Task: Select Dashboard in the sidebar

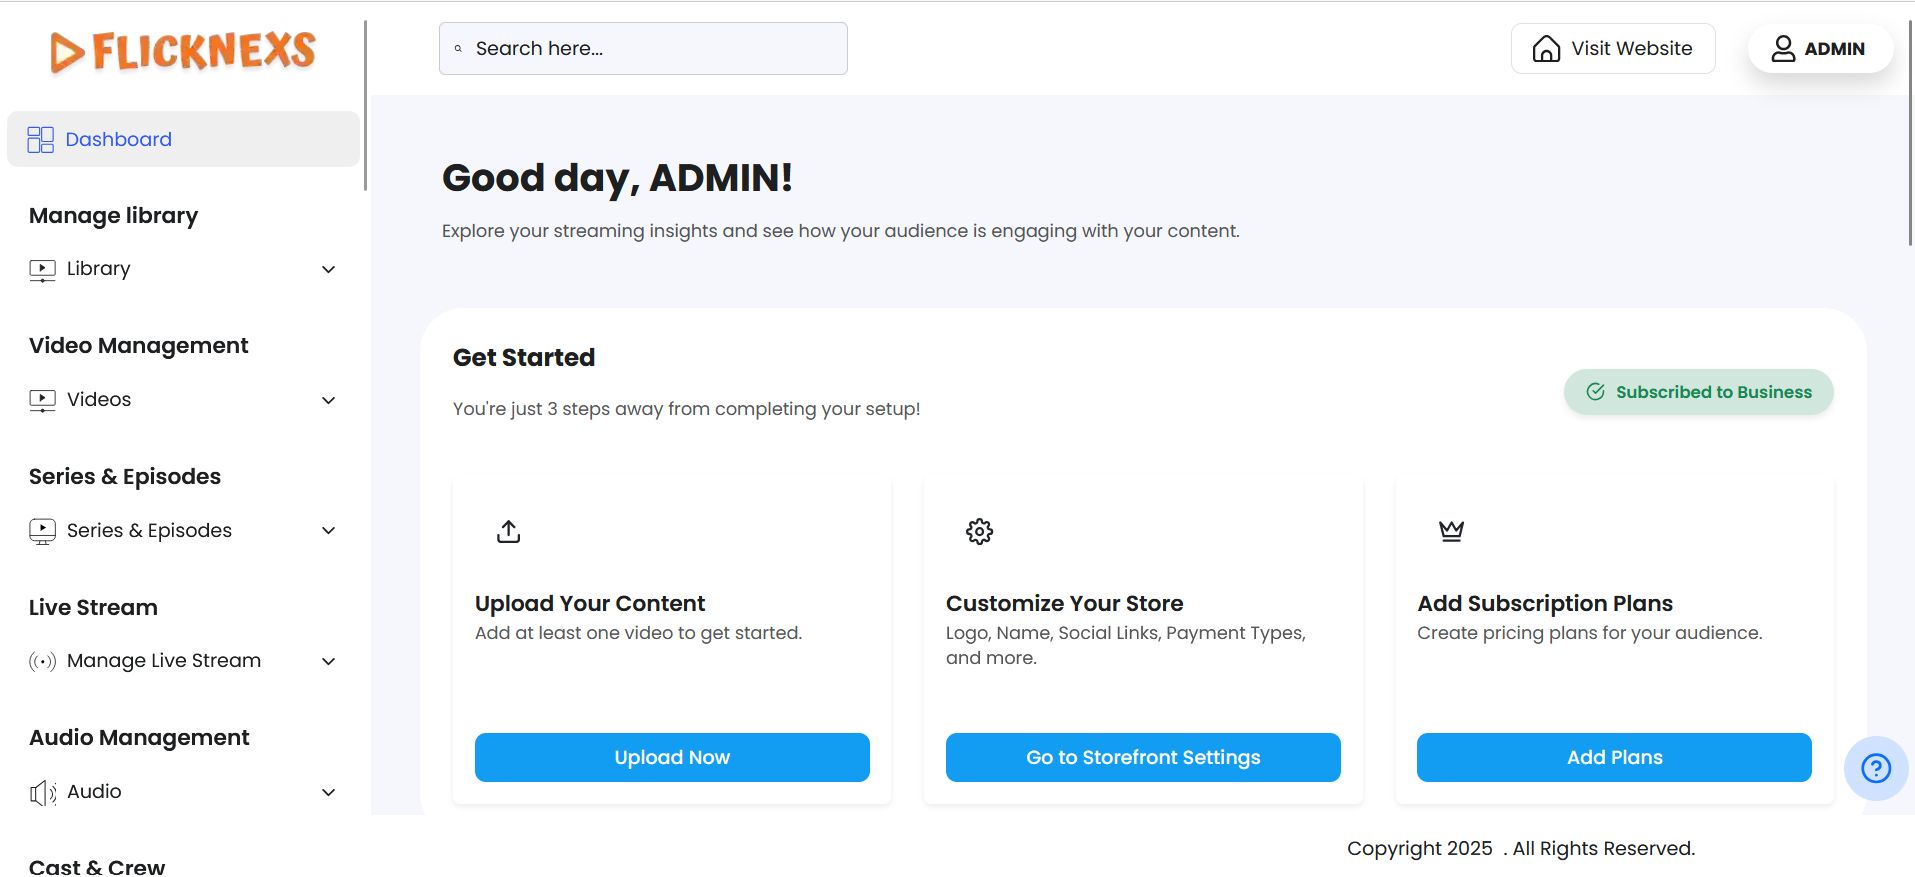Action: pyautogui.click(x=118, y=140)
